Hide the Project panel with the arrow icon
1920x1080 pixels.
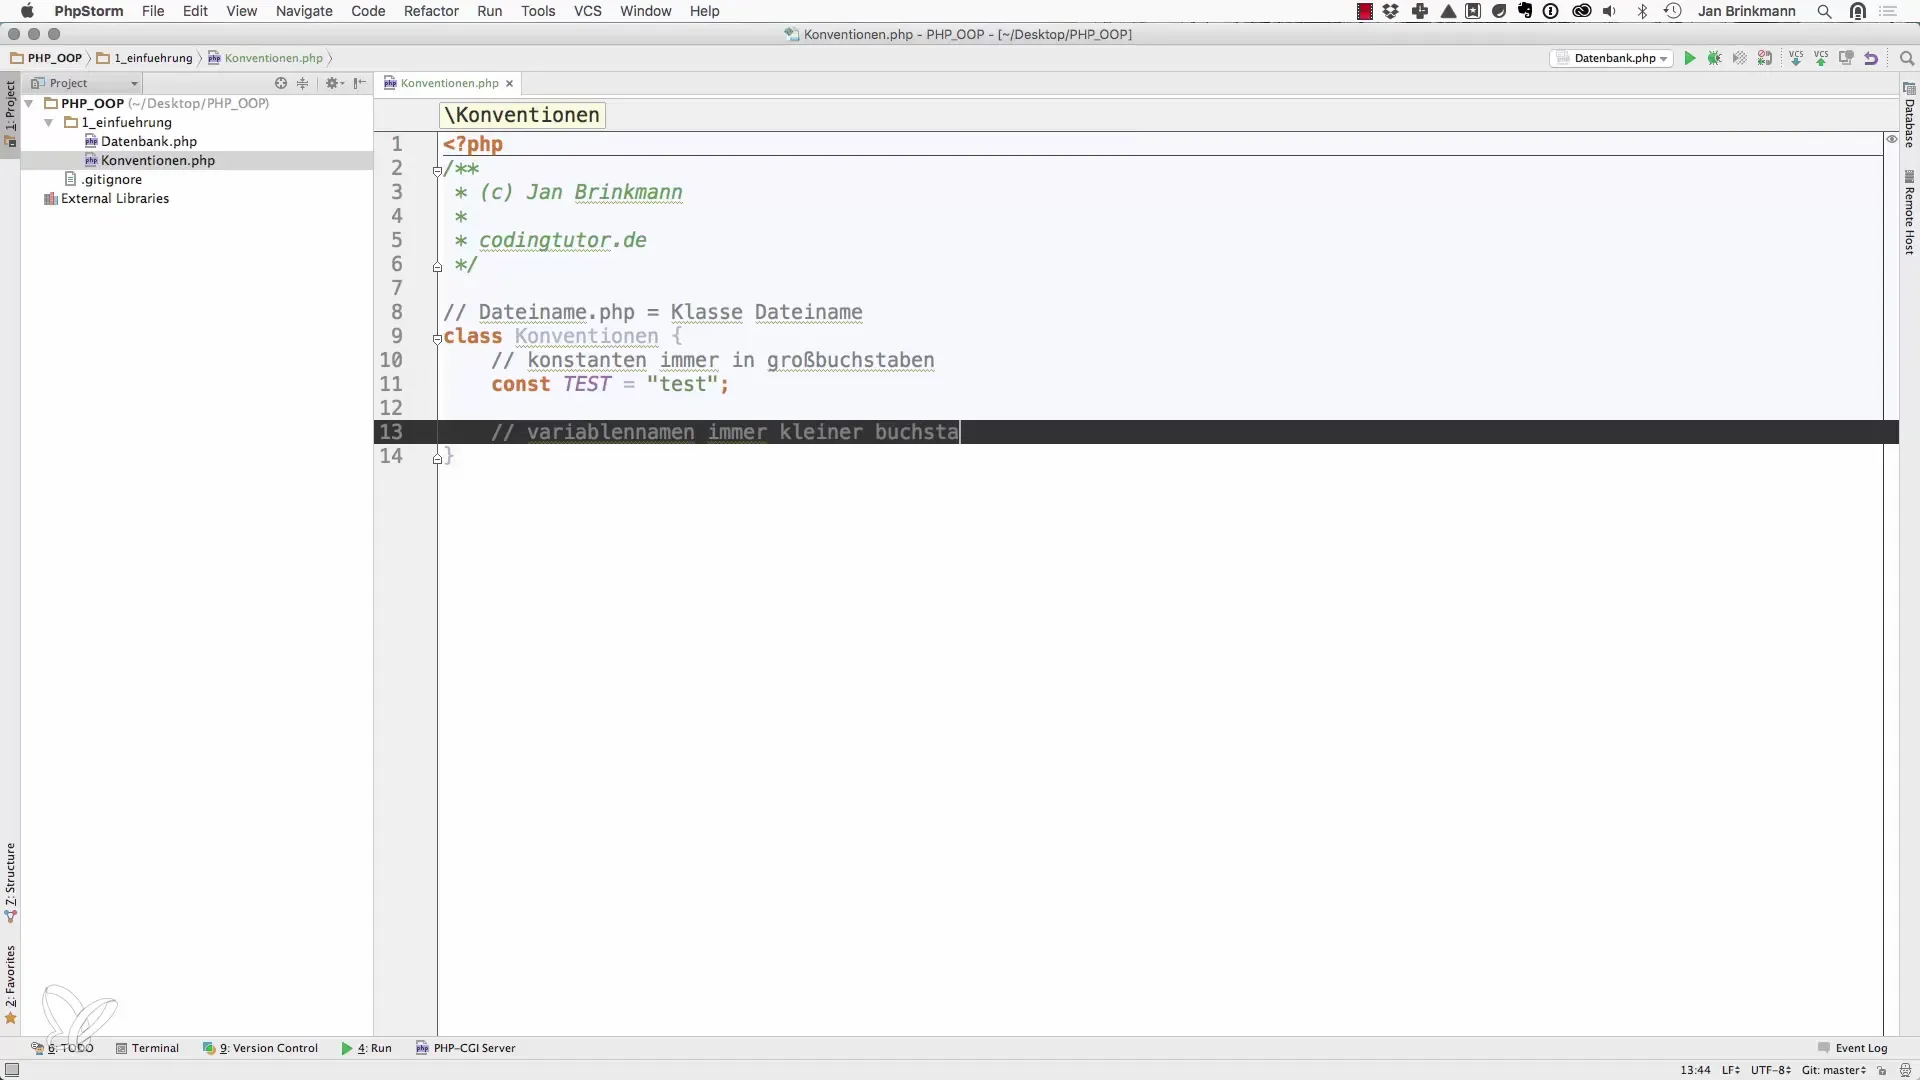tap(360, 83)
